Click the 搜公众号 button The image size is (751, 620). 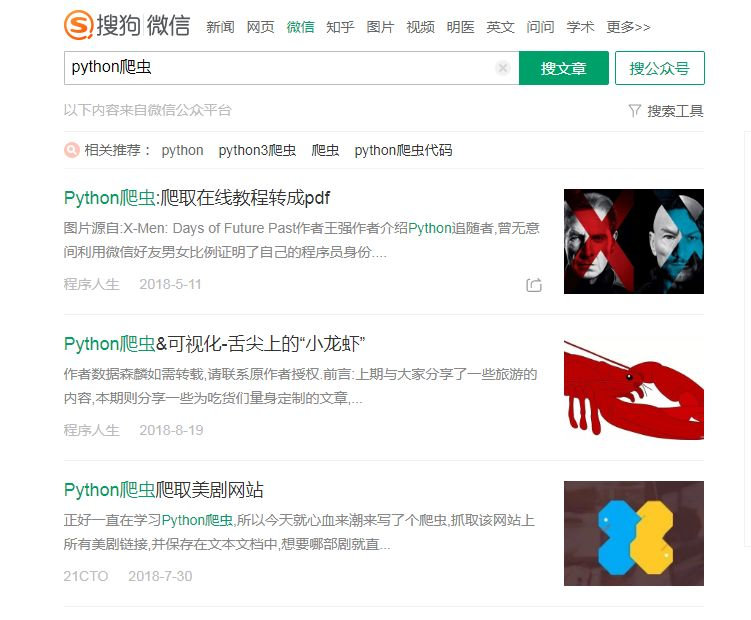click(x=660, y=68)
